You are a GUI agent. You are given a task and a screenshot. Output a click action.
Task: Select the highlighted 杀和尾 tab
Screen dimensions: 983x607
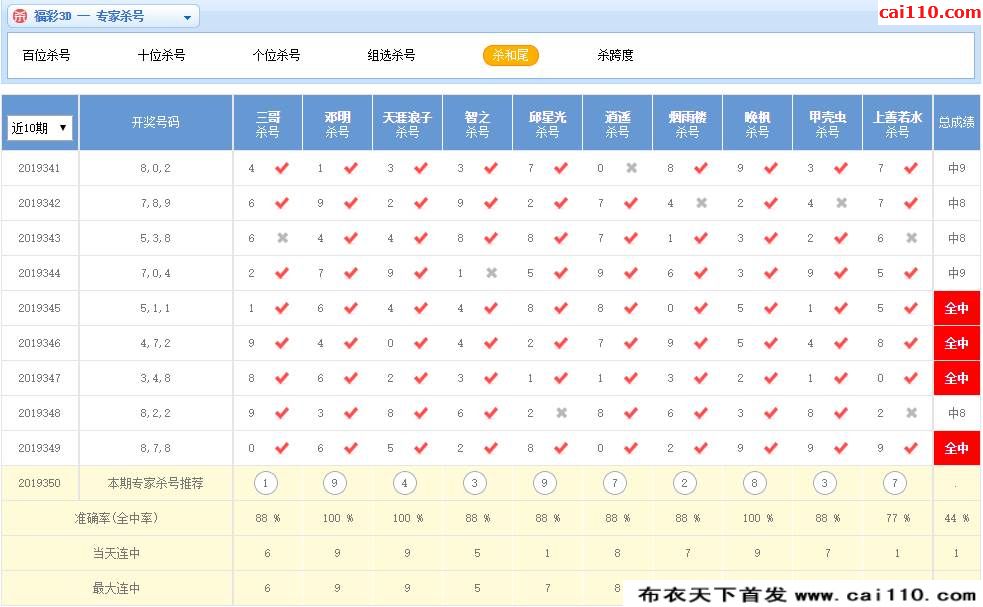(510, 55)
